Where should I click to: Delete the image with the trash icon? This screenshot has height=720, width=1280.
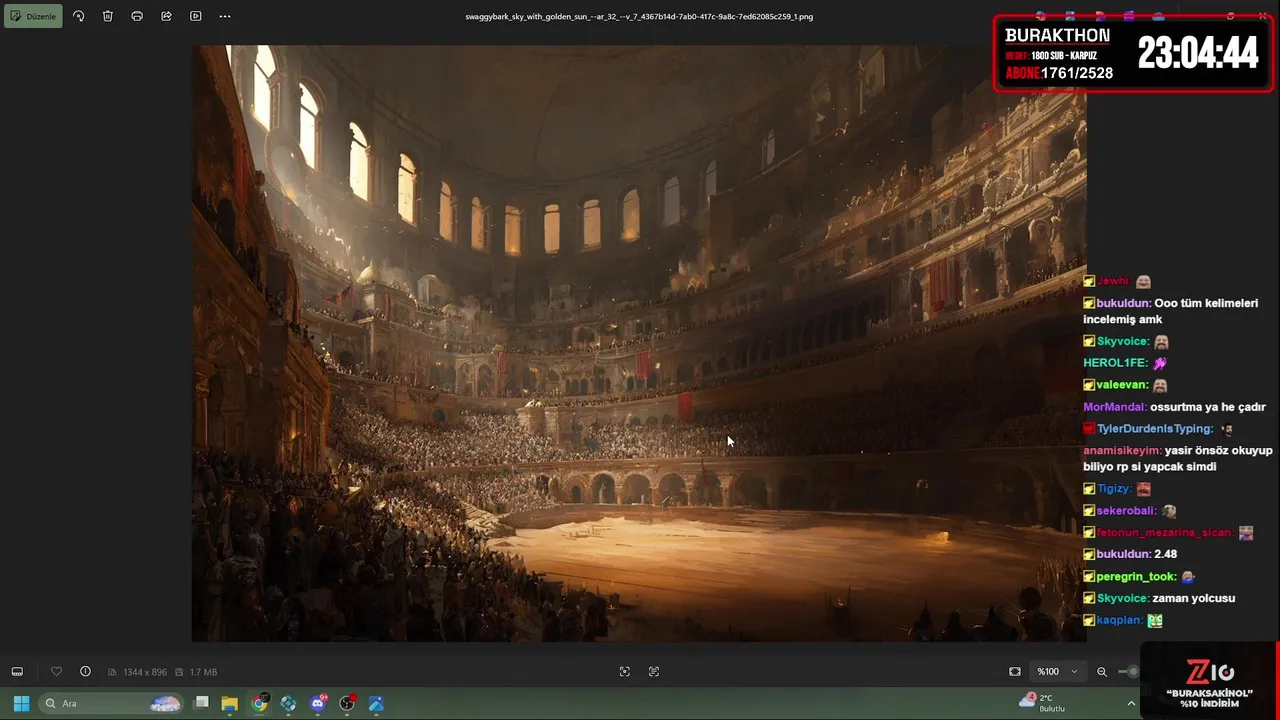[x=108, y=16]
